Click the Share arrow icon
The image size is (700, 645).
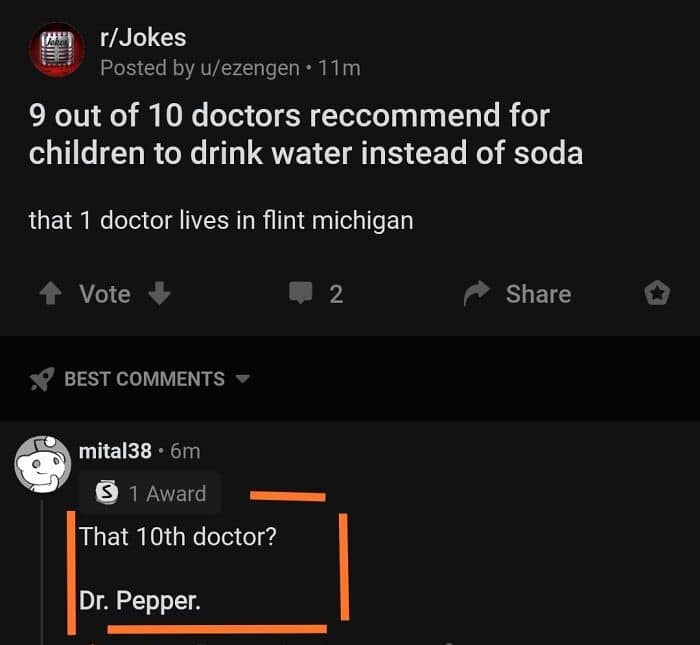(x=476, y=293)
